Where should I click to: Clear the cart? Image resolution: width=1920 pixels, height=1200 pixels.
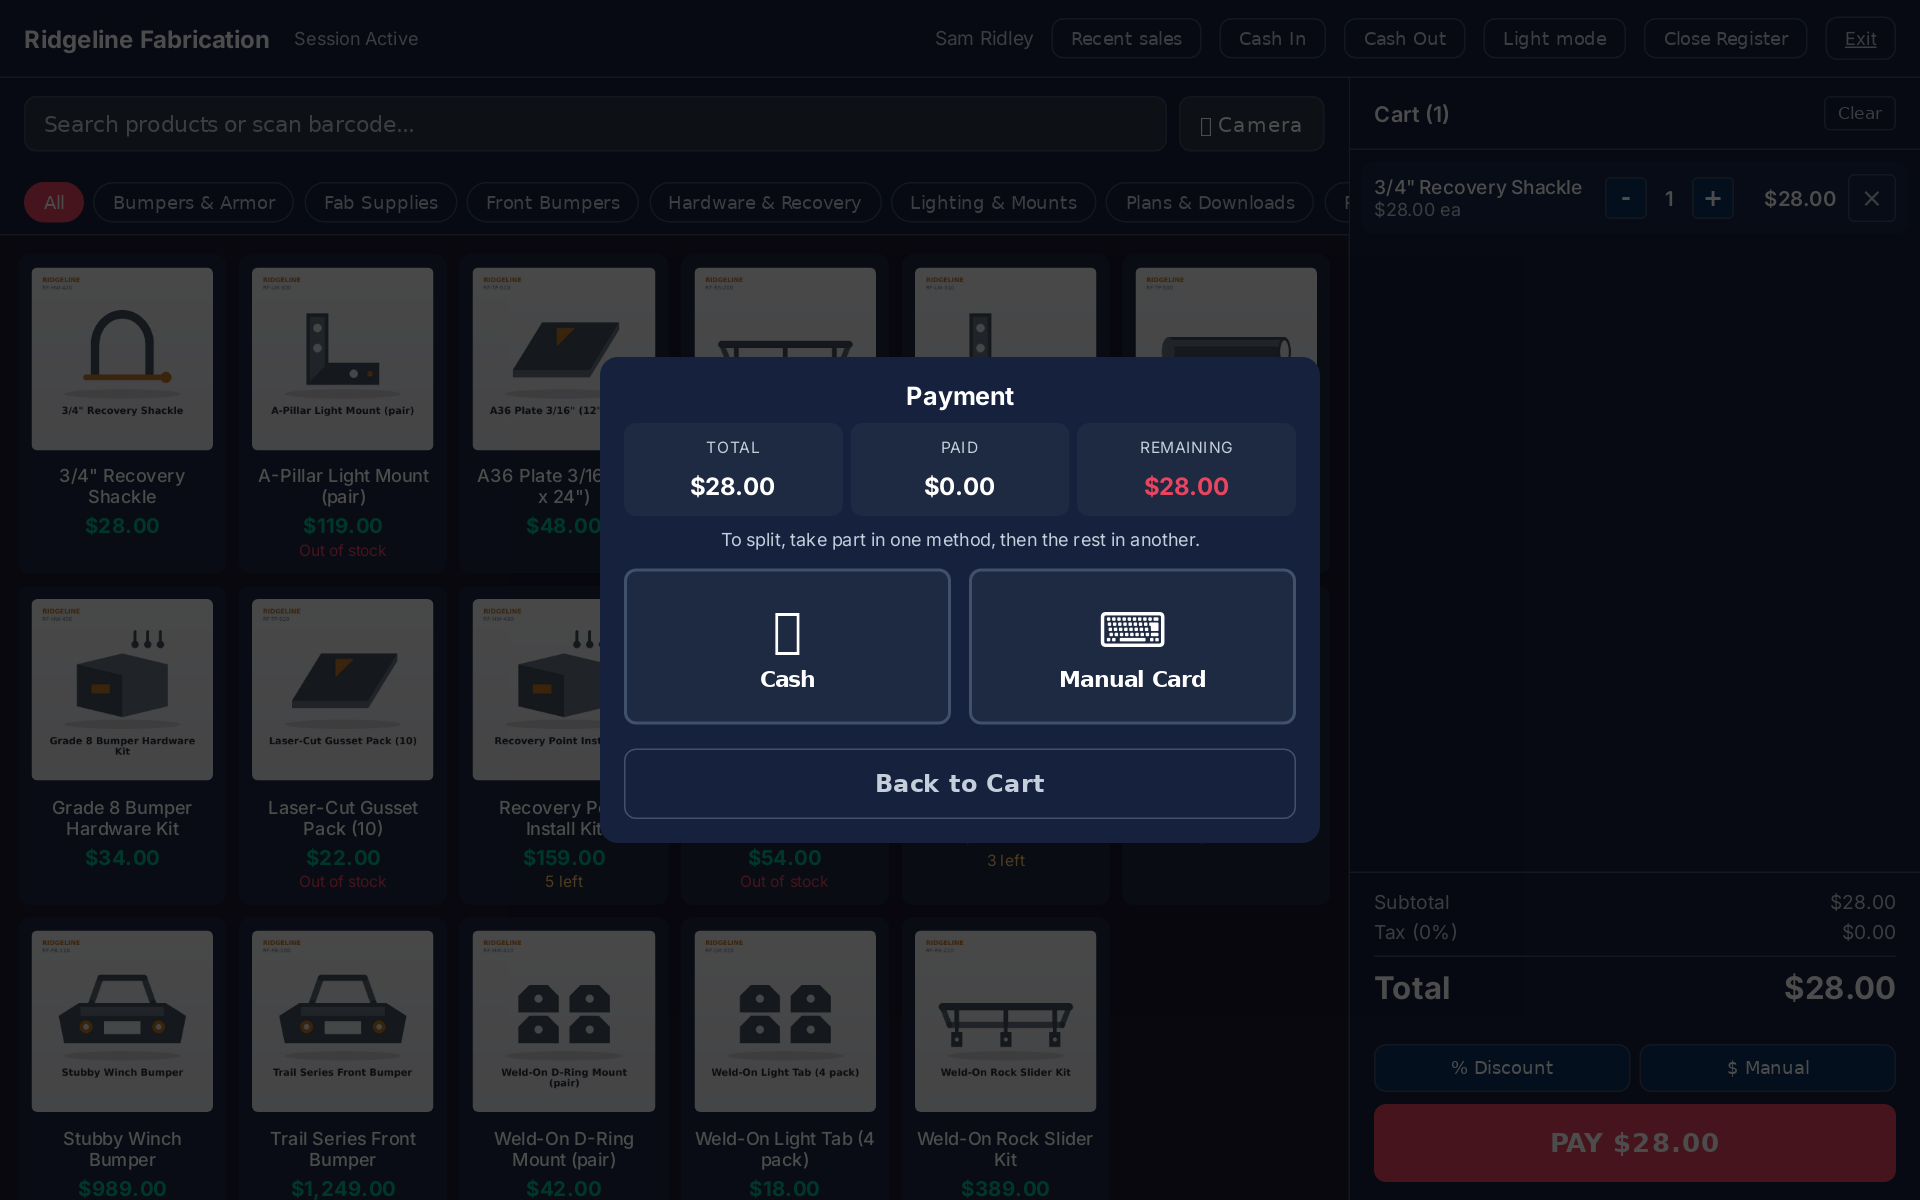(1859, 114)
